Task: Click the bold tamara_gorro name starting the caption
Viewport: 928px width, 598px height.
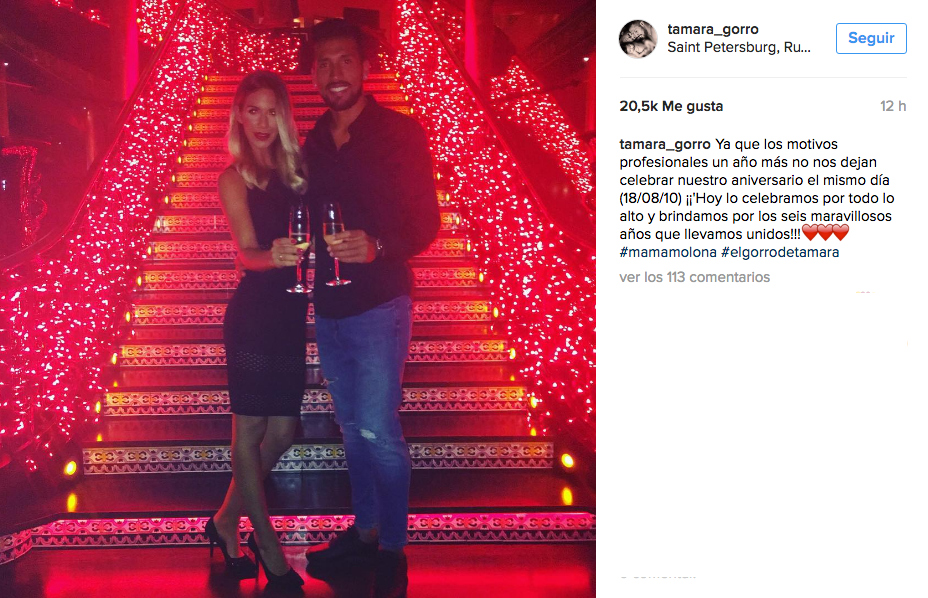Action: [665, 144]
